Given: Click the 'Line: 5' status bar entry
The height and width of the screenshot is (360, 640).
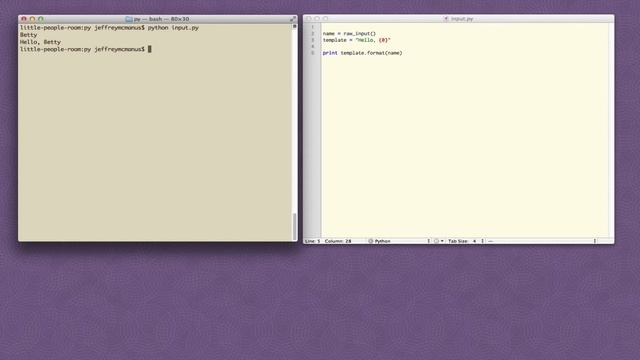Looking at the screenshot, I should [x=313, y=241].
